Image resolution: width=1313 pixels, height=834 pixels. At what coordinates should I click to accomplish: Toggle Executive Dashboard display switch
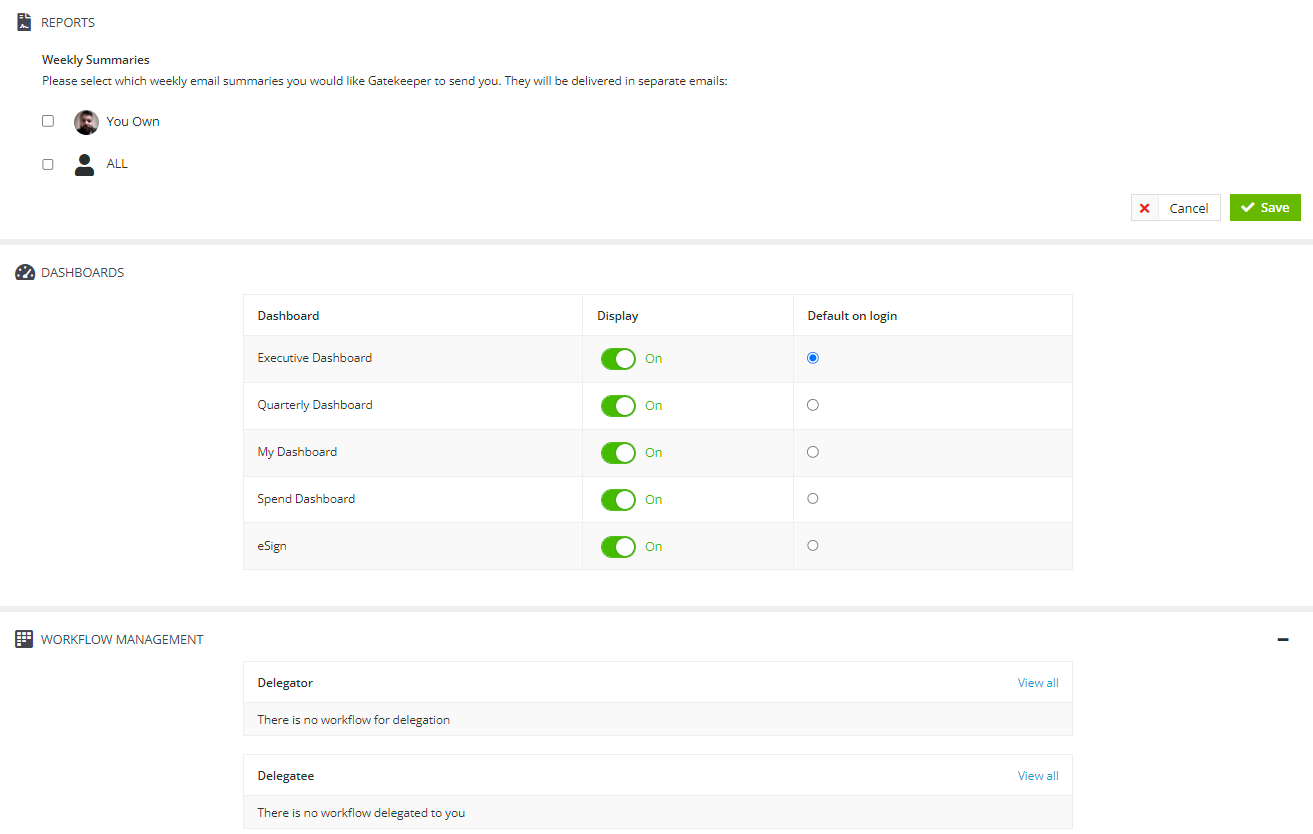(x=618, y=359)
